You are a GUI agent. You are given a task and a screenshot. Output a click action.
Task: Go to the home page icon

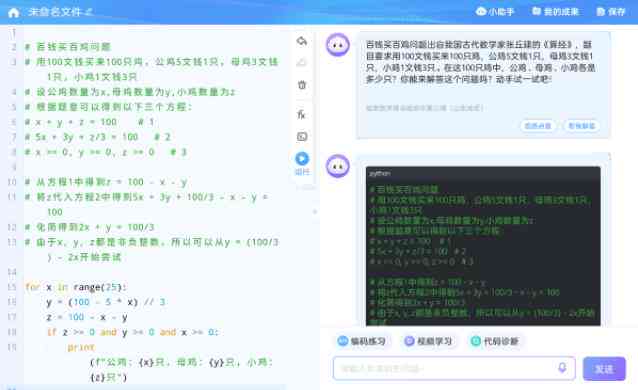tap(13, 12)
